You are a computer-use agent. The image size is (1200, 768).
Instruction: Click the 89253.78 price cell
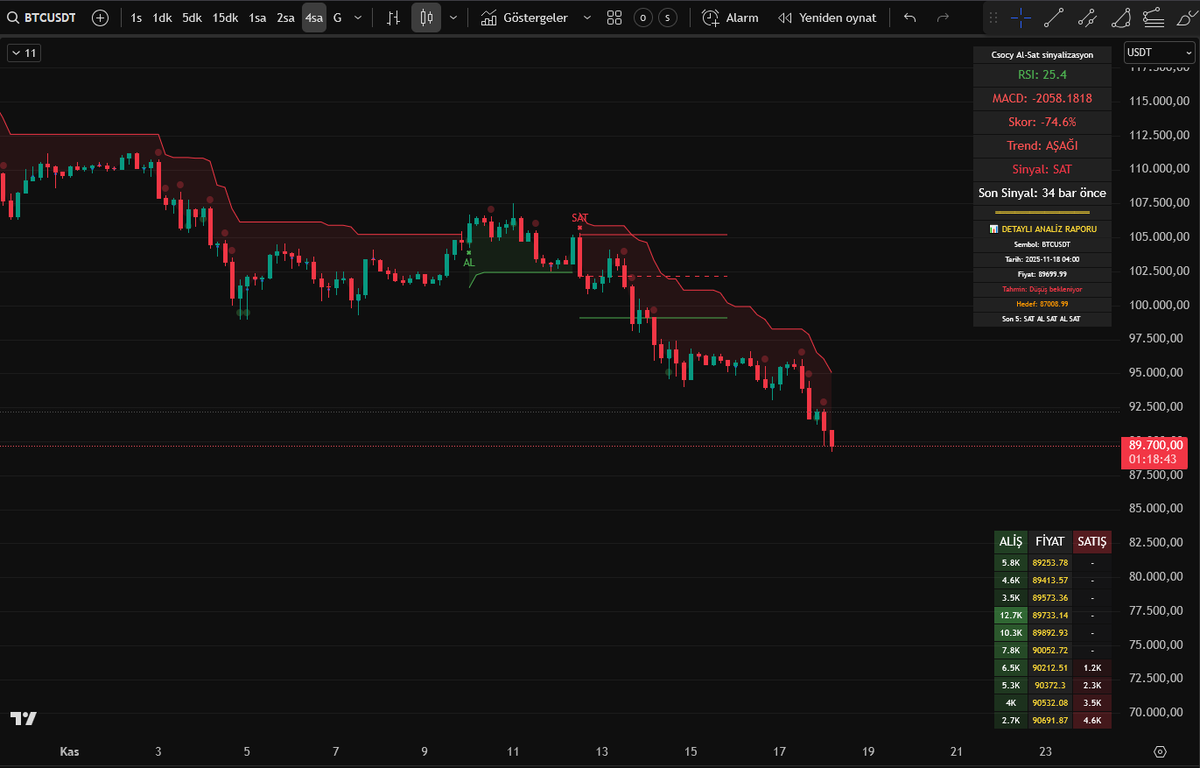pos(1050,563)
